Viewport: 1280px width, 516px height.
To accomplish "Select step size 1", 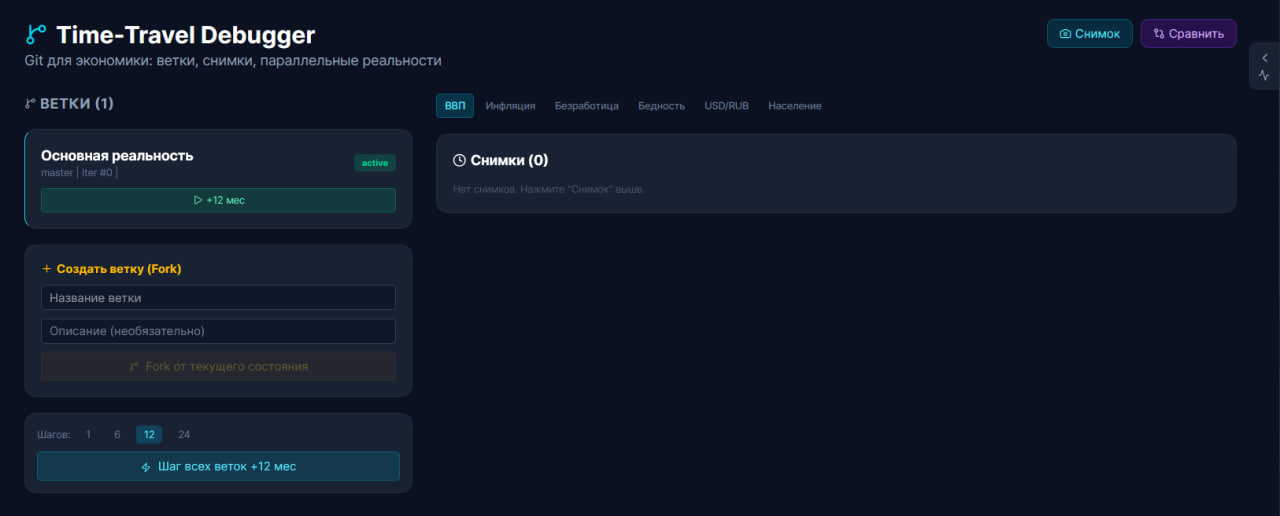I will pyautogui.click(x=89, y=435).
